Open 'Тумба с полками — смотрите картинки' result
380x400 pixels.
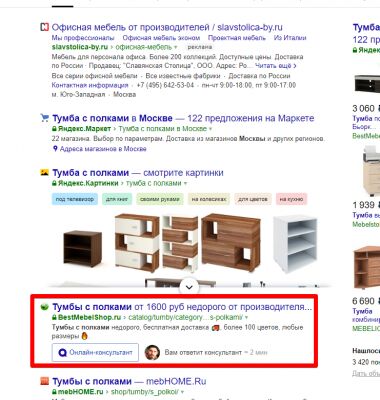138,173
